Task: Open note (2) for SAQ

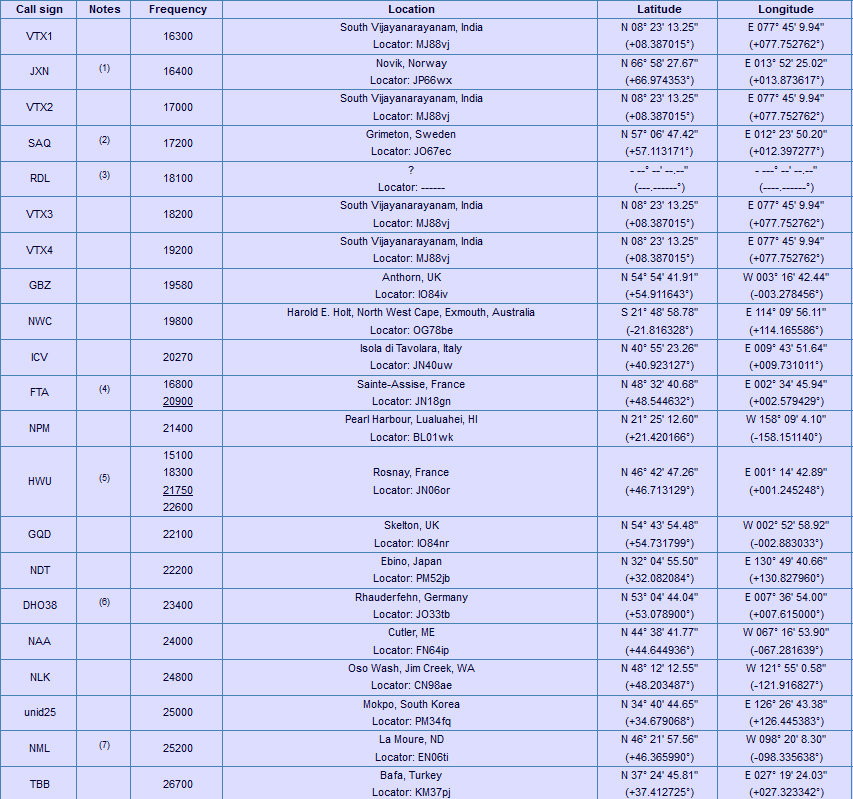Action: [x=104, y=140]
